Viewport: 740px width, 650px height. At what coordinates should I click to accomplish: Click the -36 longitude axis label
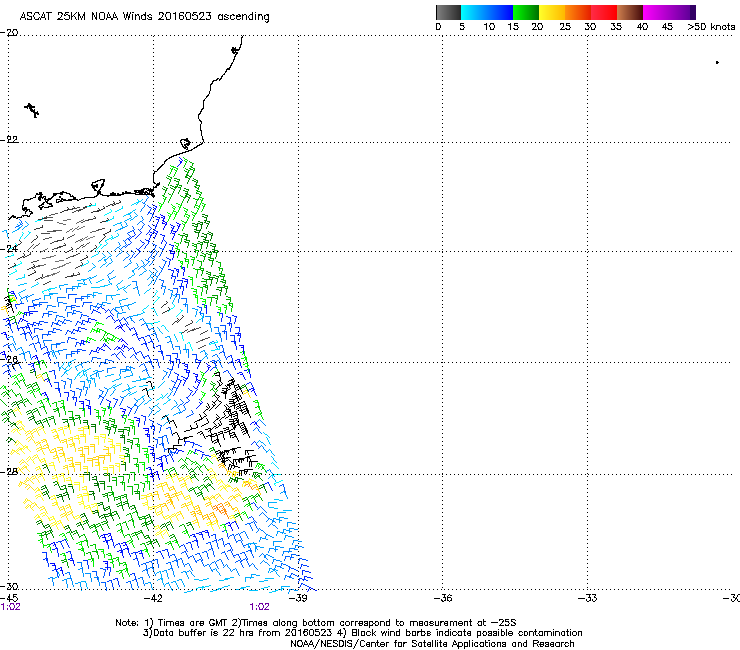click(x=443, y=598)
